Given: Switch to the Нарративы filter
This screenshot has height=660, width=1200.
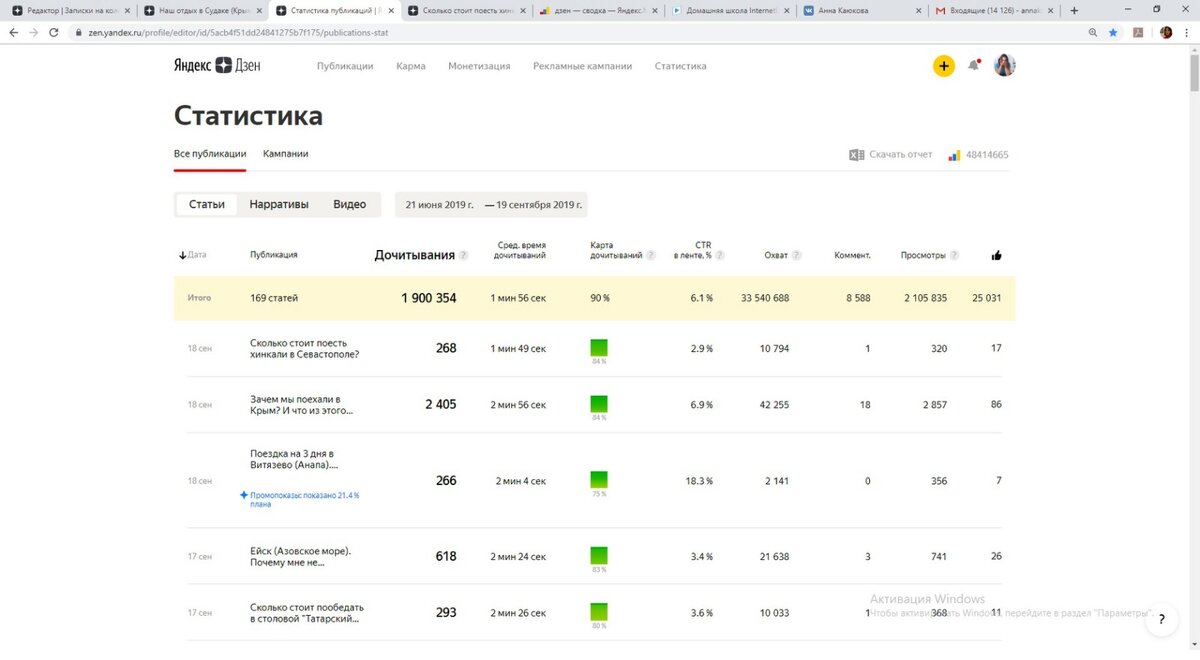Looking at the screenshot, I should (x=279, y=203).
